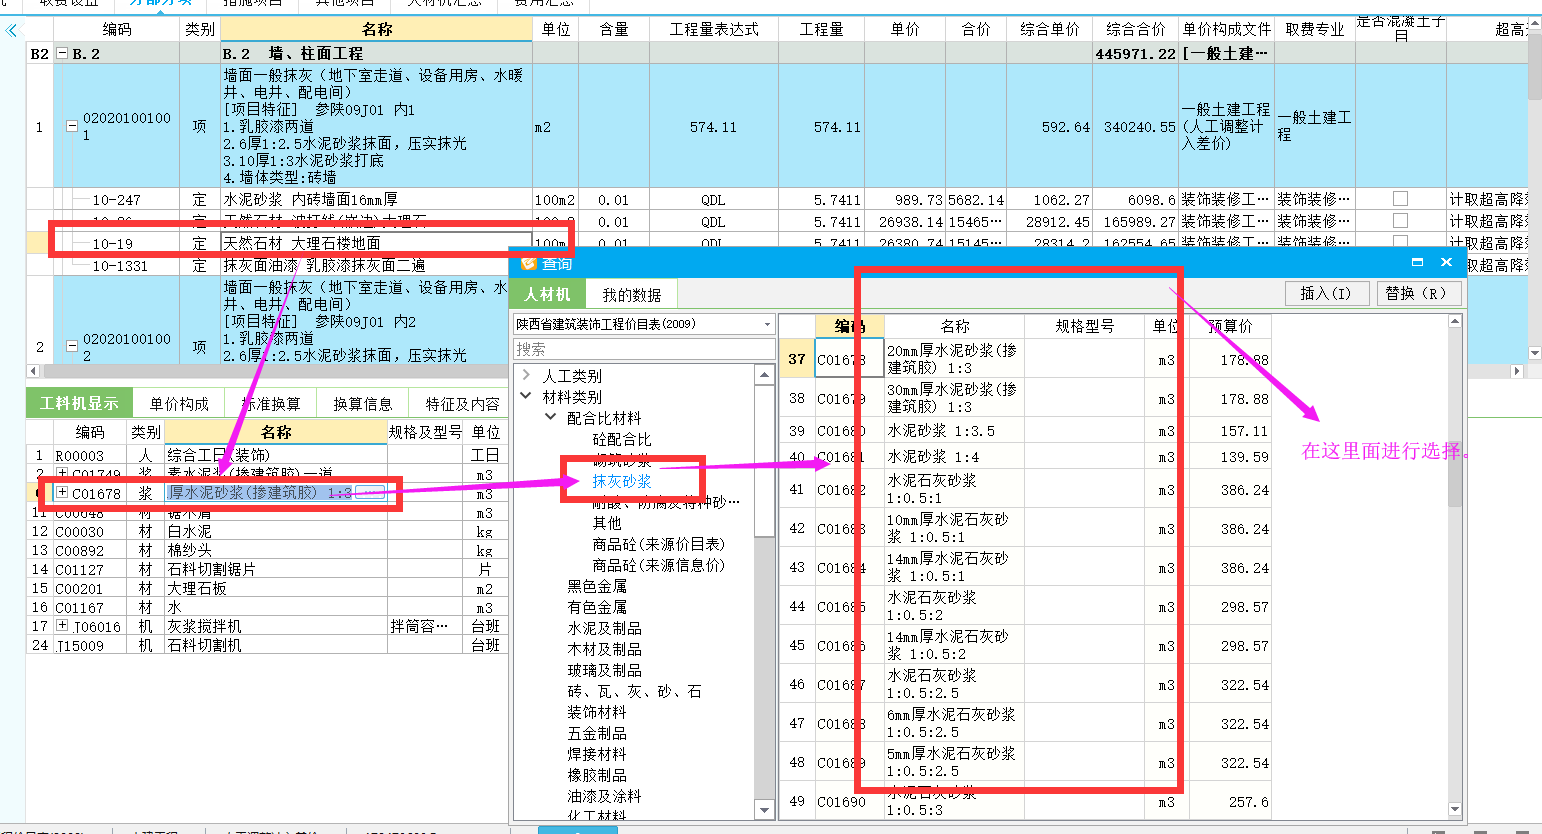Expand material row C01678

[x=62, y=493]
